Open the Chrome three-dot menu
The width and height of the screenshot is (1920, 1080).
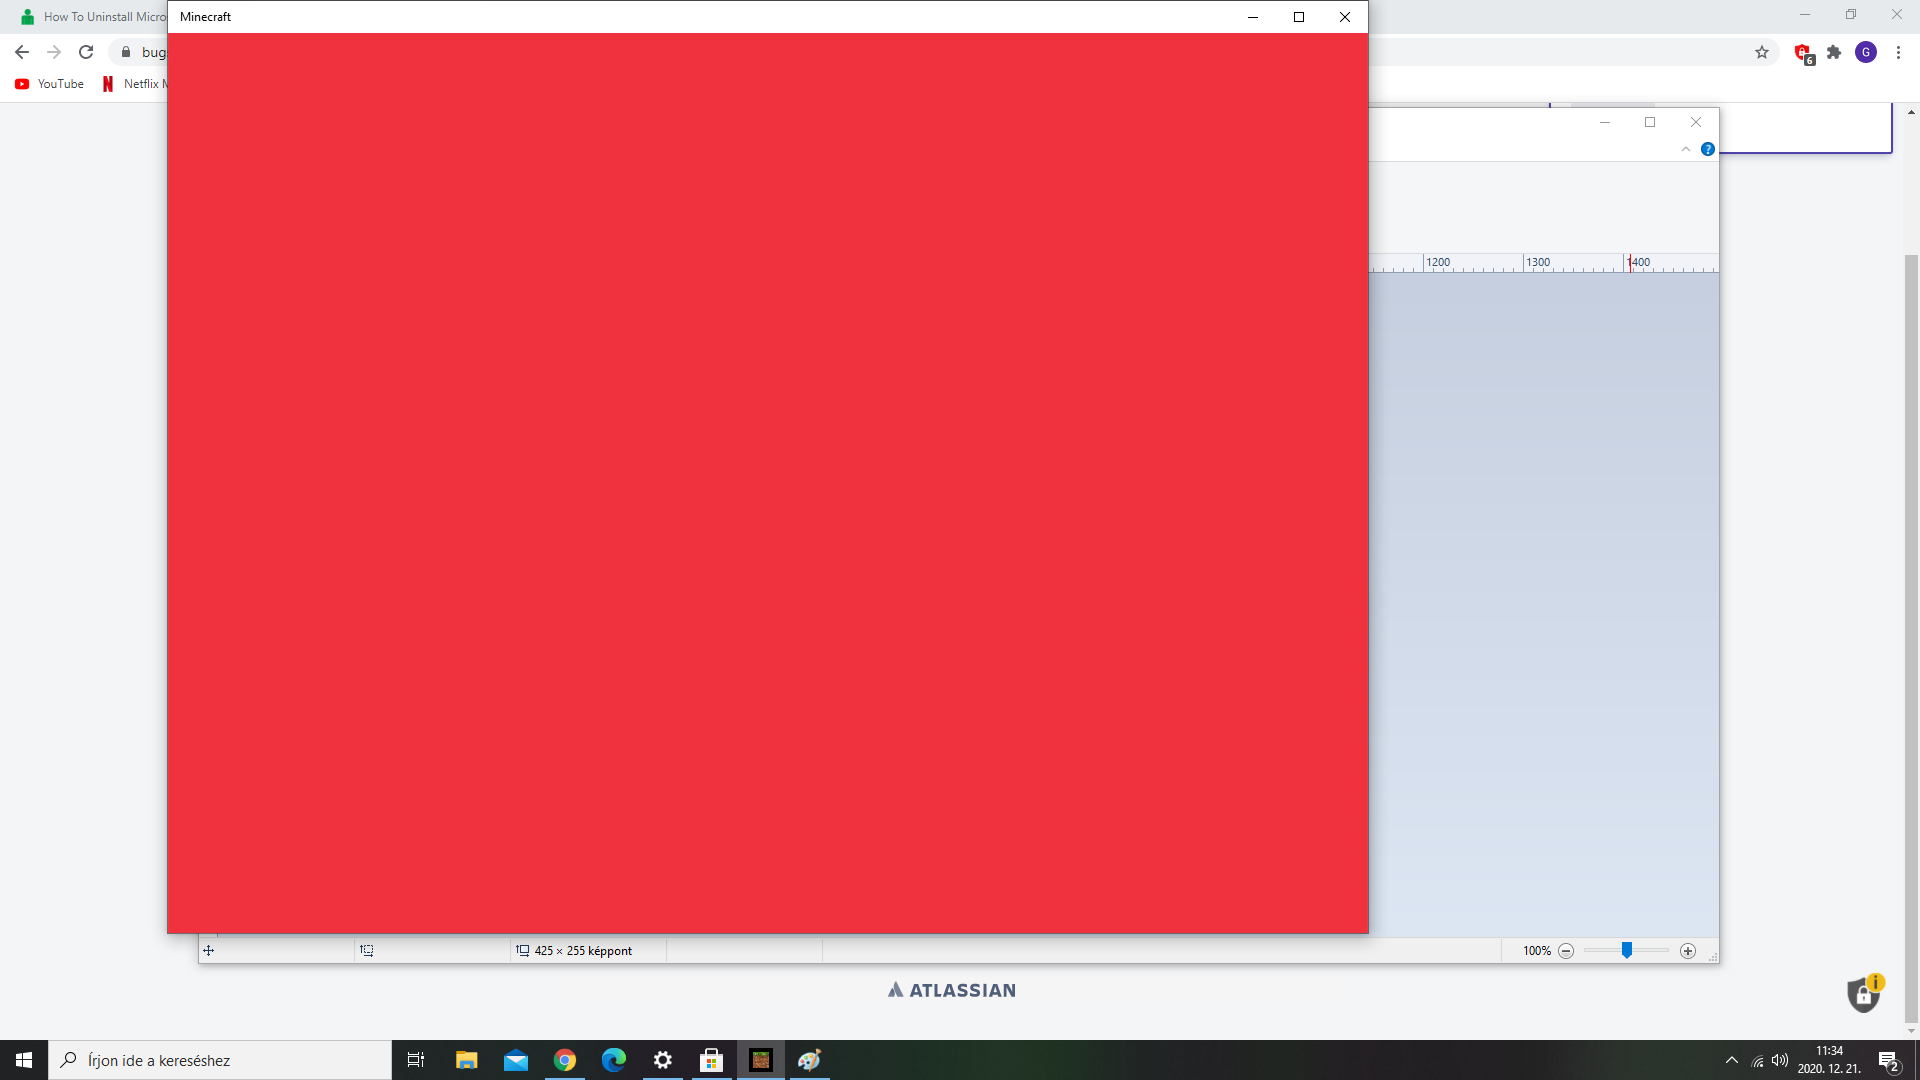click(x=1898, y=52)
